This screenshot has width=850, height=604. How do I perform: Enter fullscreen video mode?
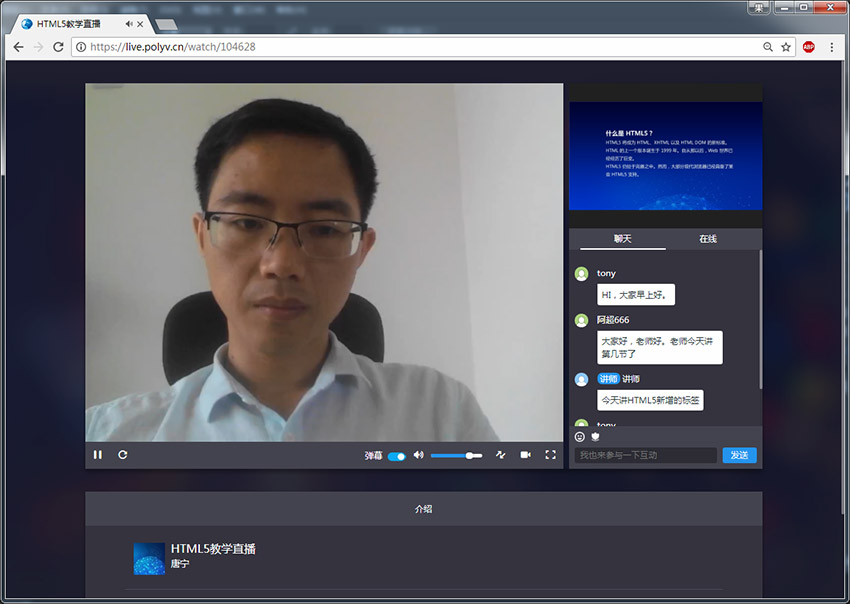[550, 455]
